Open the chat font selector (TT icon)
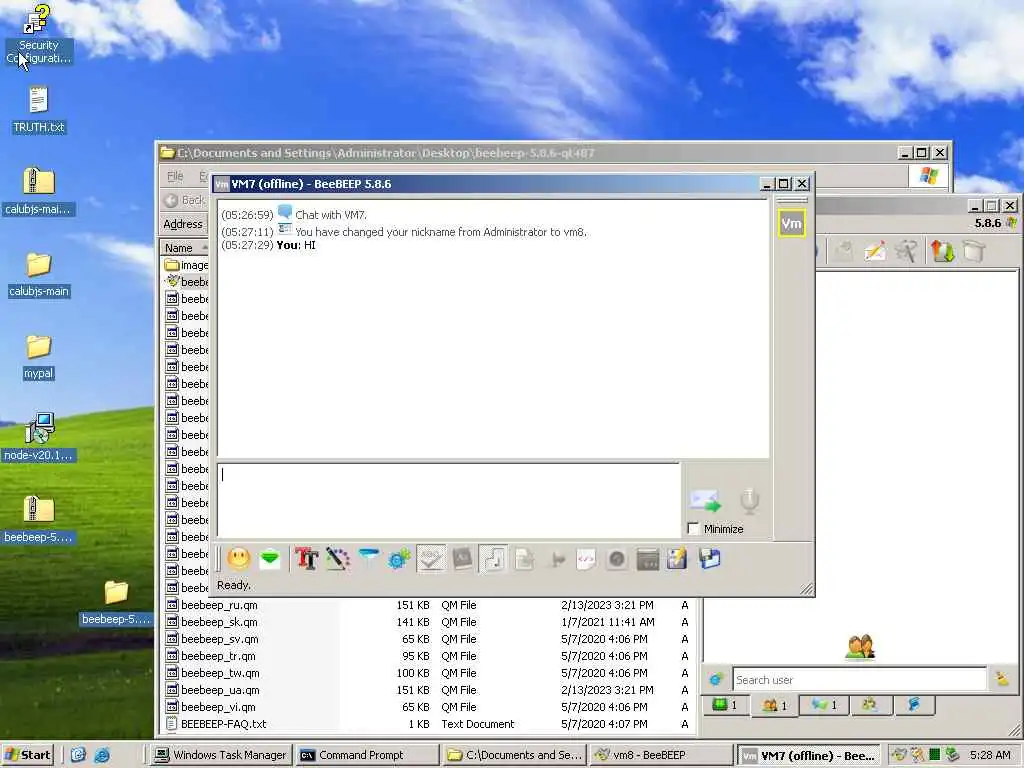The width and height of the screenshot is (1024, 768). (x=306, y=559)
